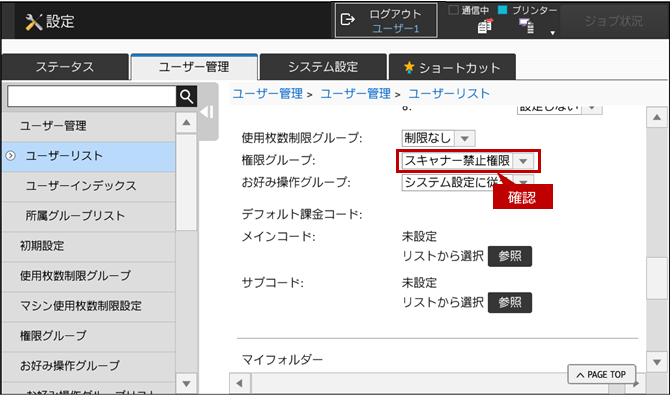
Task: Select 所属グループリスト in the side menu
Action: (x=88, y=216)
